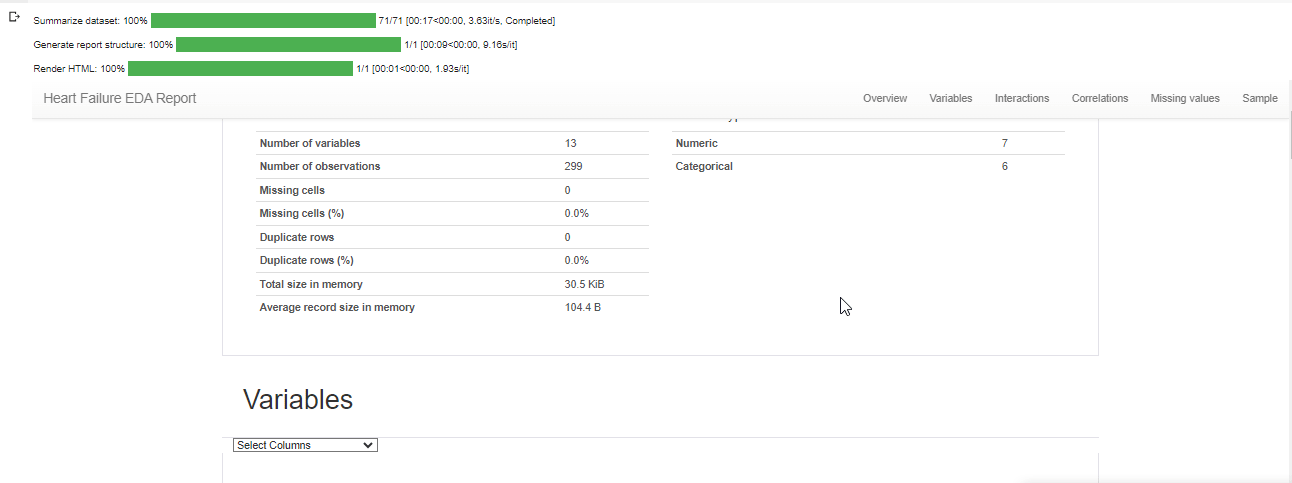The width and height of the screenshot is (1292, 483).
Task: Jump to Variables section in navbar
Action: pyautogui.click(x=951, y=98)
